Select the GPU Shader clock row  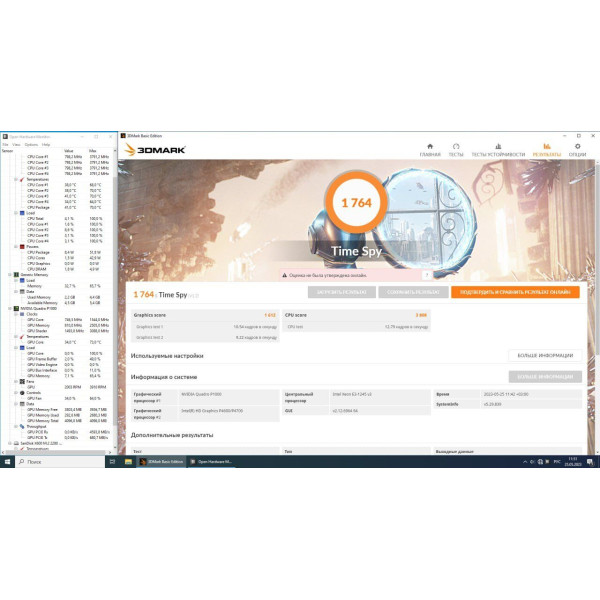pos(57,331)
